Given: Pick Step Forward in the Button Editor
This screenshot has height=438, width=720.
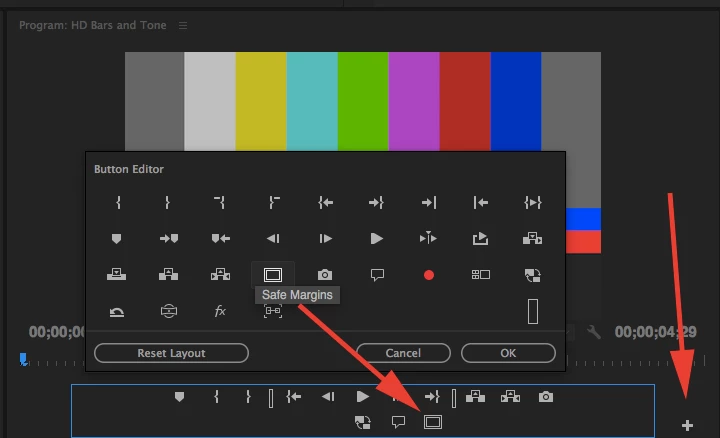Looking at the screenshot, I should (325, 239).
